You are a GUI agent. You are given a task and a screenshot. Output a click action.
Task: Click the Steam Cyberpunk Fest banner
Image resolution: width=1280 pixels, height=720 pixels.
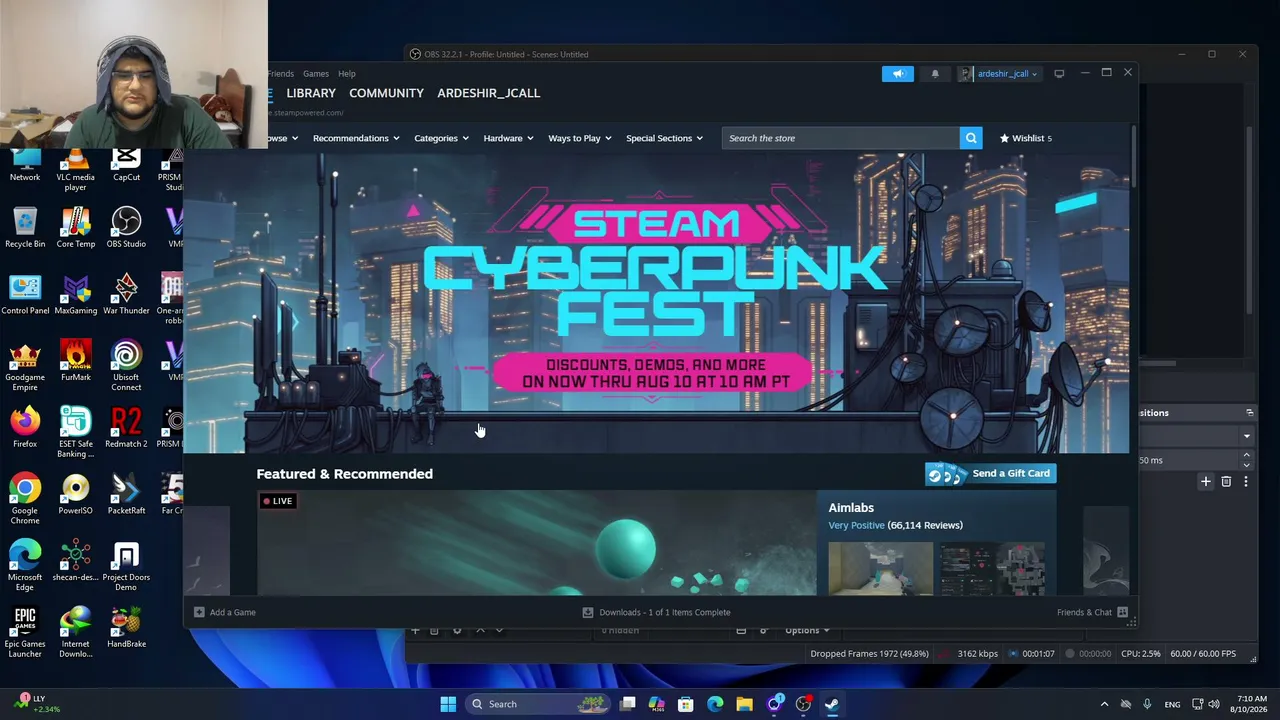656,302
